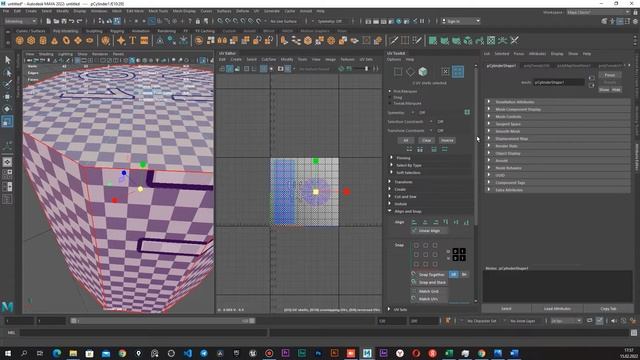The image size is (640, 360).
Task: Click the Copy Tab button
Action: [x=608, y=309]
